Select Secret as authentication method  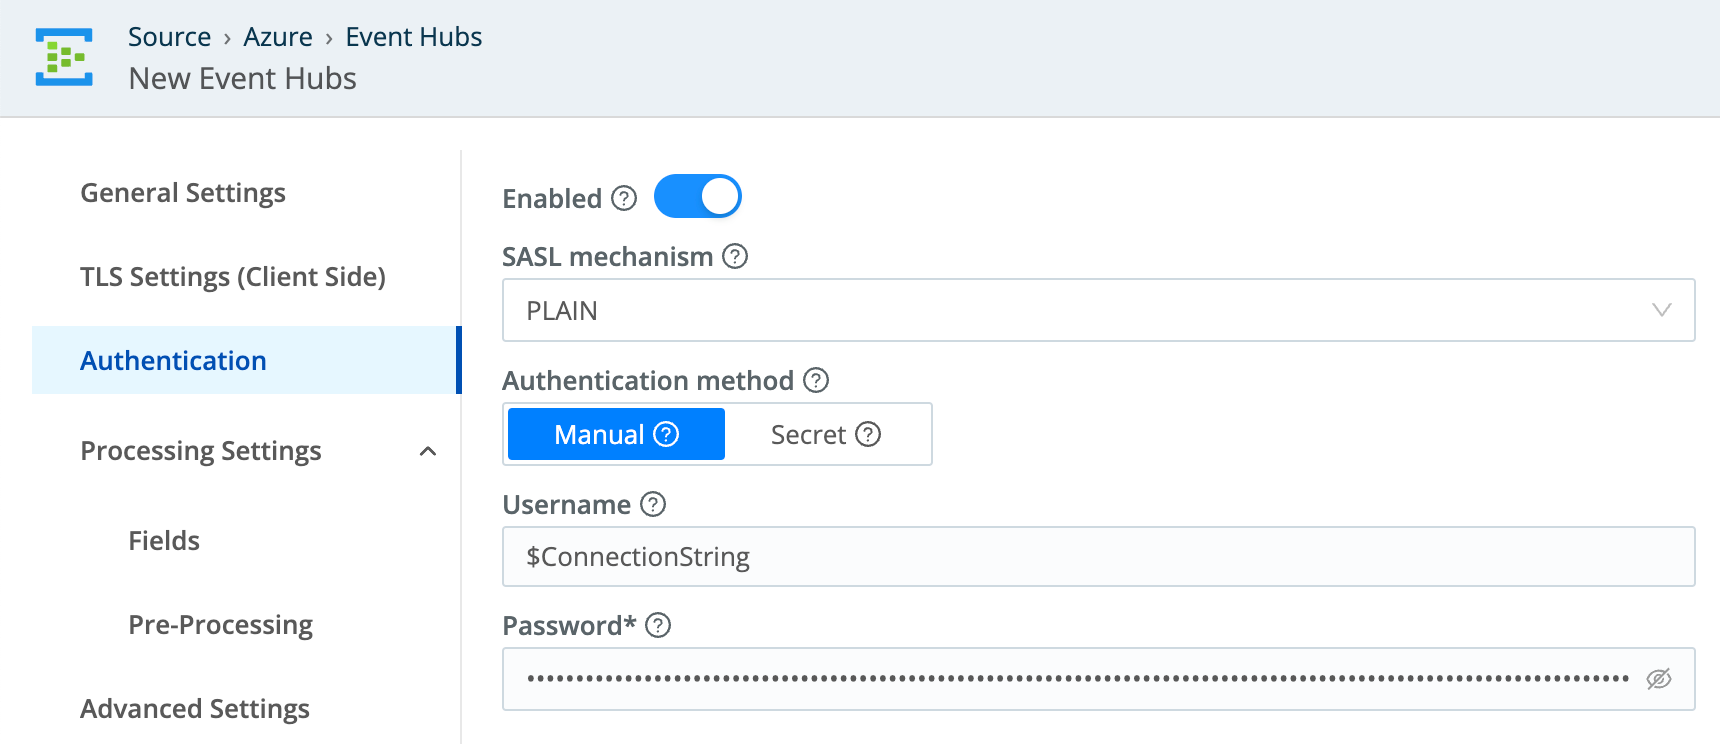(812, 434)
